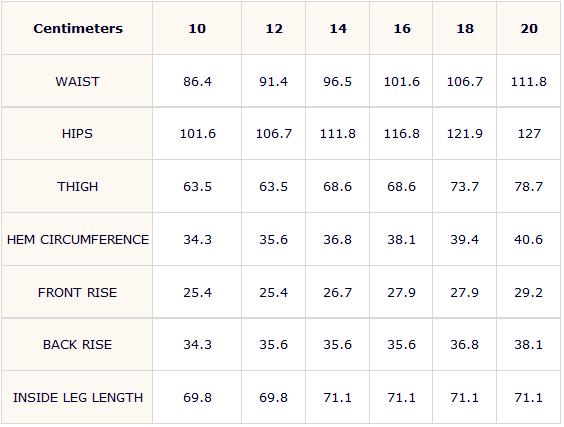
Task: Click the BACK RISE row label
Action: 77,345
